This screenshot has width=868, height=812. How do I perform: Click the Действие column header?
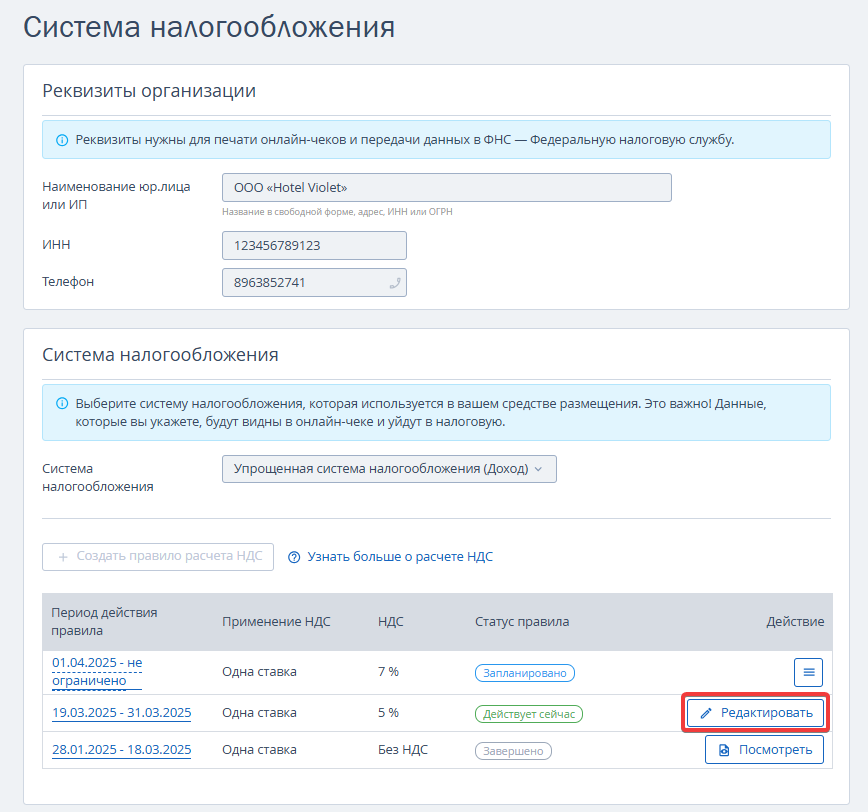795,622
